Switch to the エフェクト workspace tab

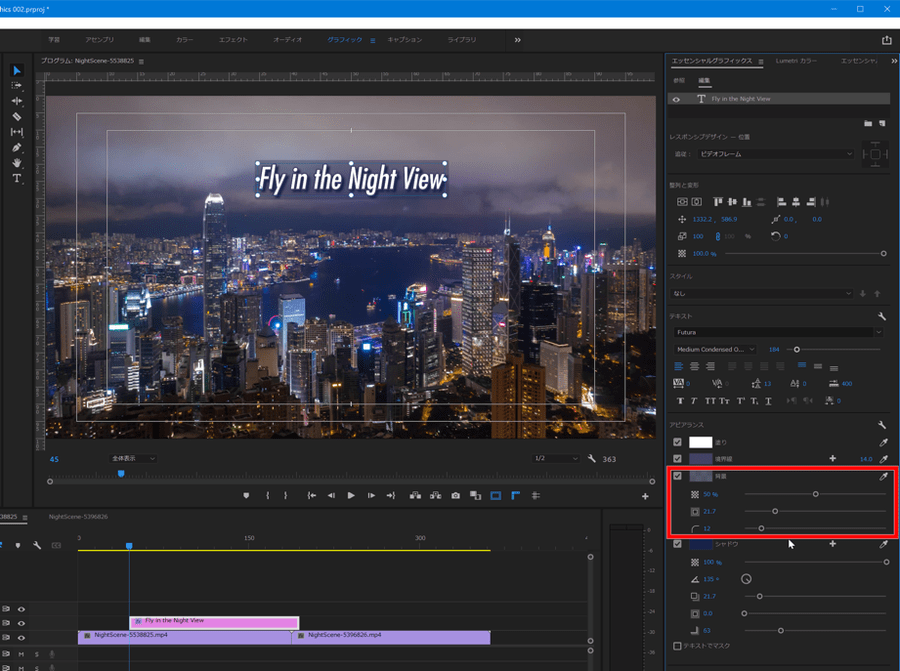(x=233, y=40)
